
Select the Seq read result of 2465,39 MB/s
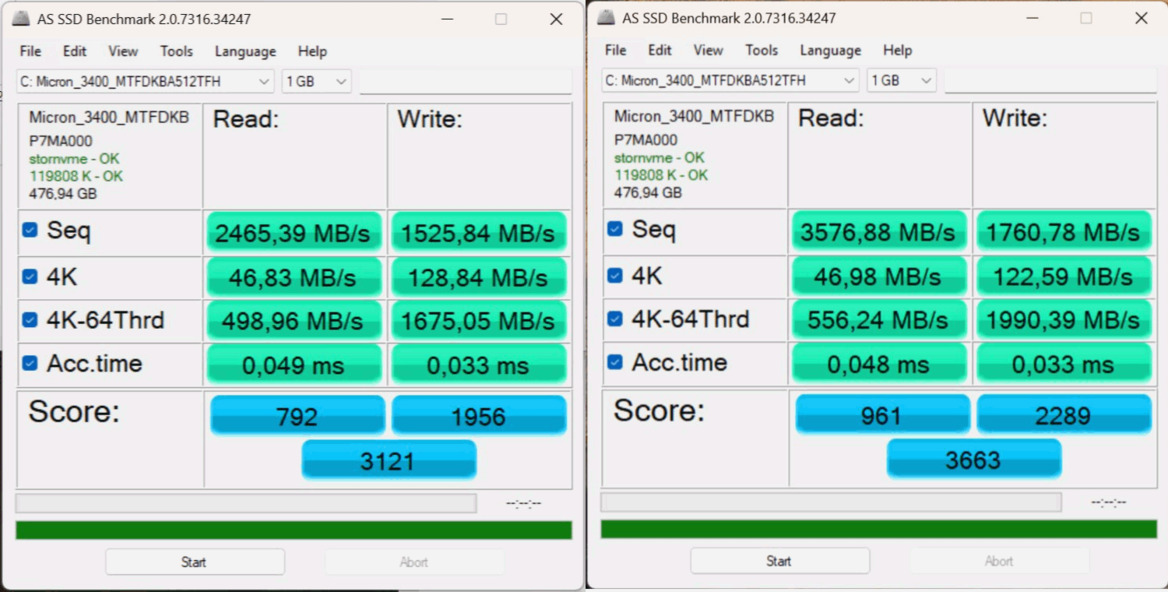[x=294, y=232]
